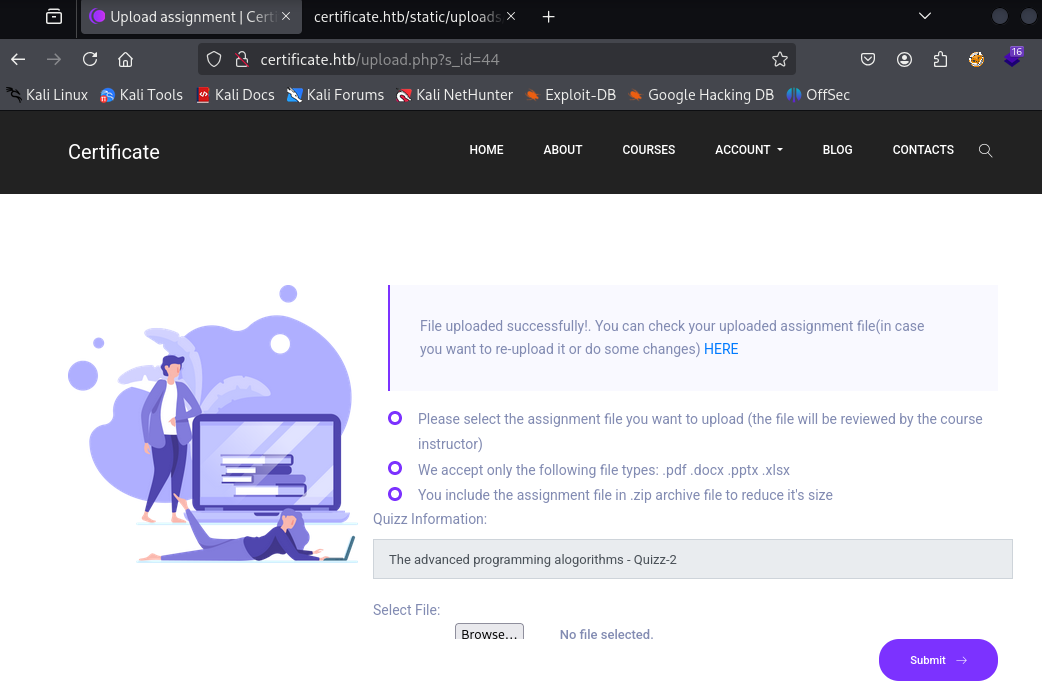The width and height of the screenshot is (1042, 691).
Task: Click the HERE uploaded file link
Action: click(721, 349)
